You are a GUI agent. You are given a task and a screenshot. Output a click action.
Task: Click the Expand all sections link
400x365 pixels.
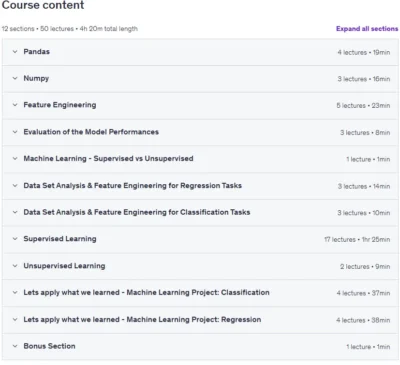(367, 29)
